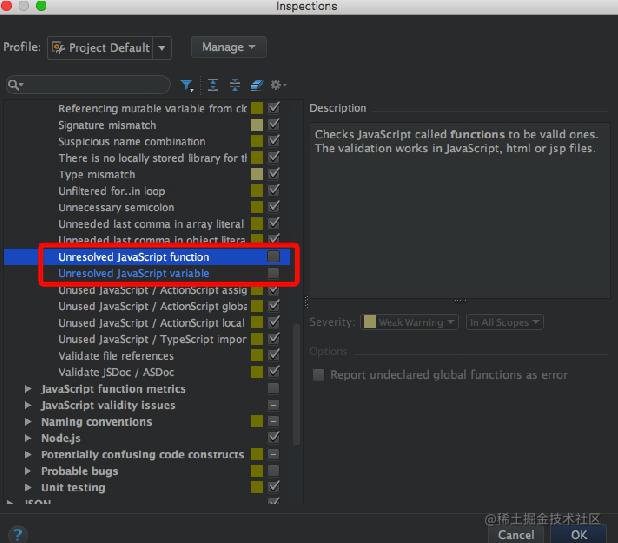Screen dimensions: 618x543
Task: Click the Expand All toolbar icon
Action: (213, 85)
